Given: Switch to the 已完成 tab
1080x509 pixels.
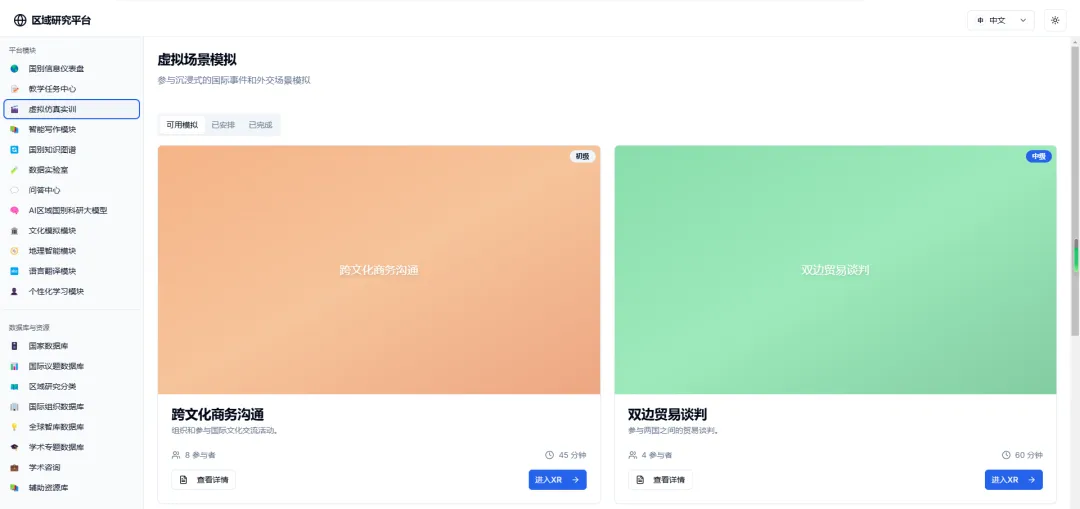Looking at the screenshot, I should 260,125.
